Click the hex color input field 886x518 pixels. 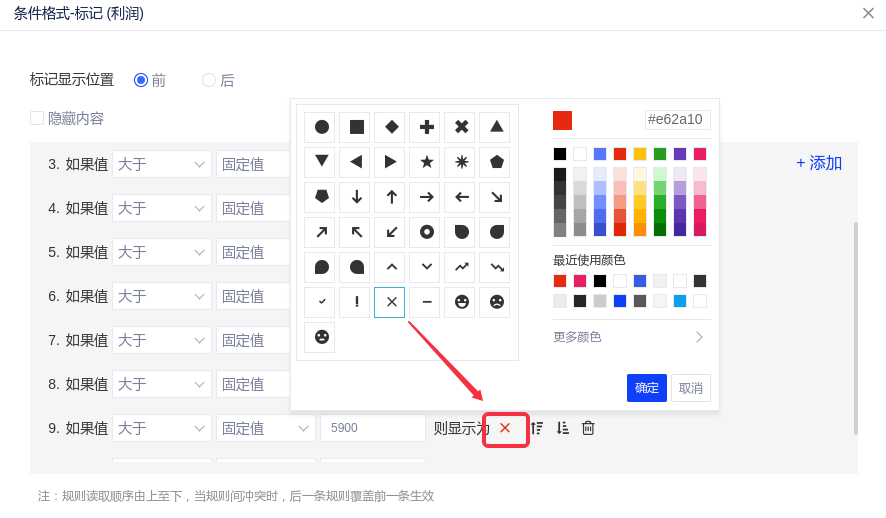pyautogui.click(x=677, y=120)
